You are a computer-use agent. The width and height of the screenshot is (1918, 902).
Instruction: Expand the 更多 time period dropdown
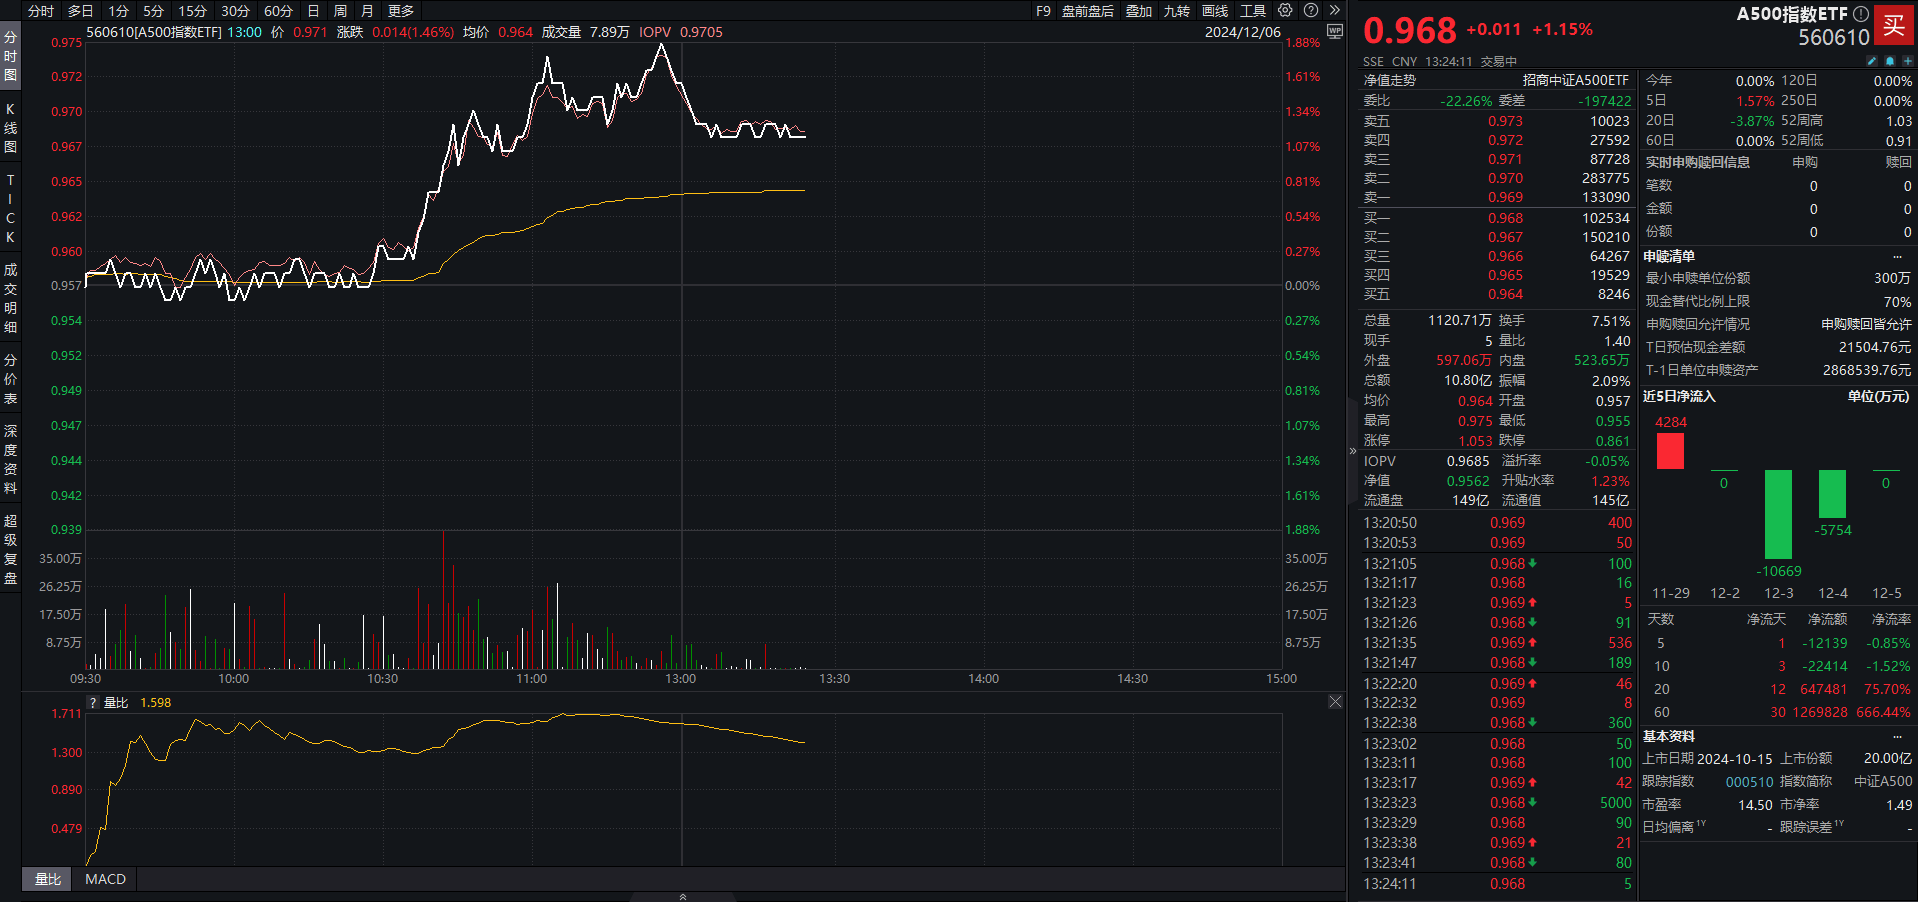(400, 11)
